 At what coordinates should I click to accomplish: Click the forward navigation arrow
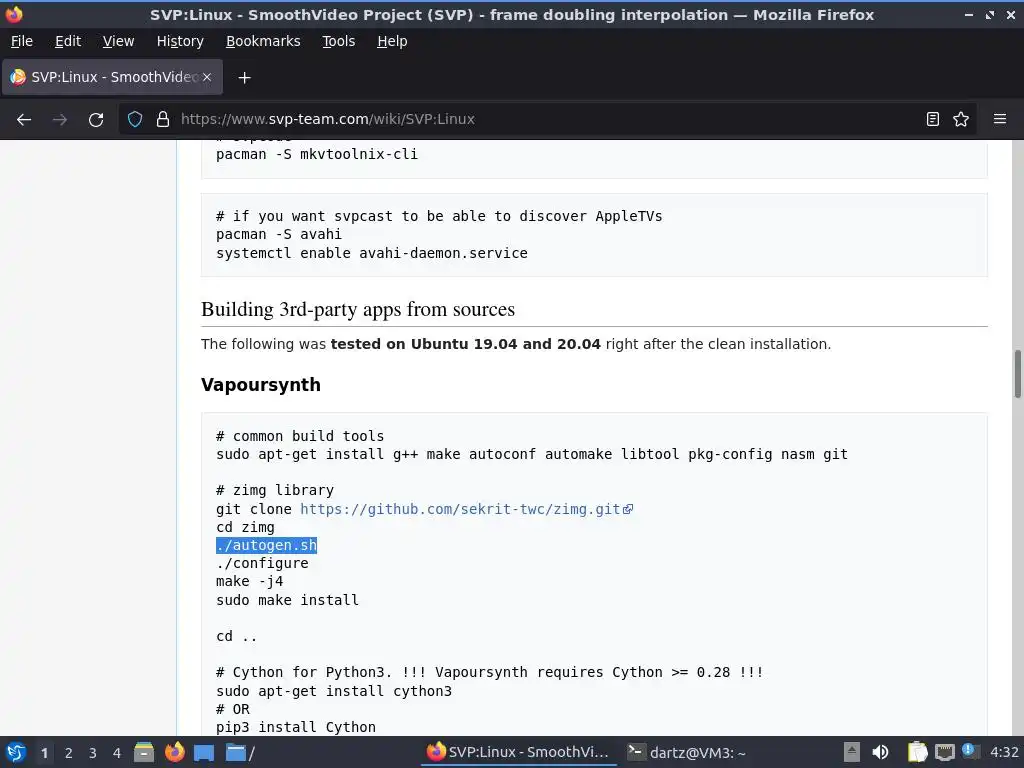coord(59,120)
